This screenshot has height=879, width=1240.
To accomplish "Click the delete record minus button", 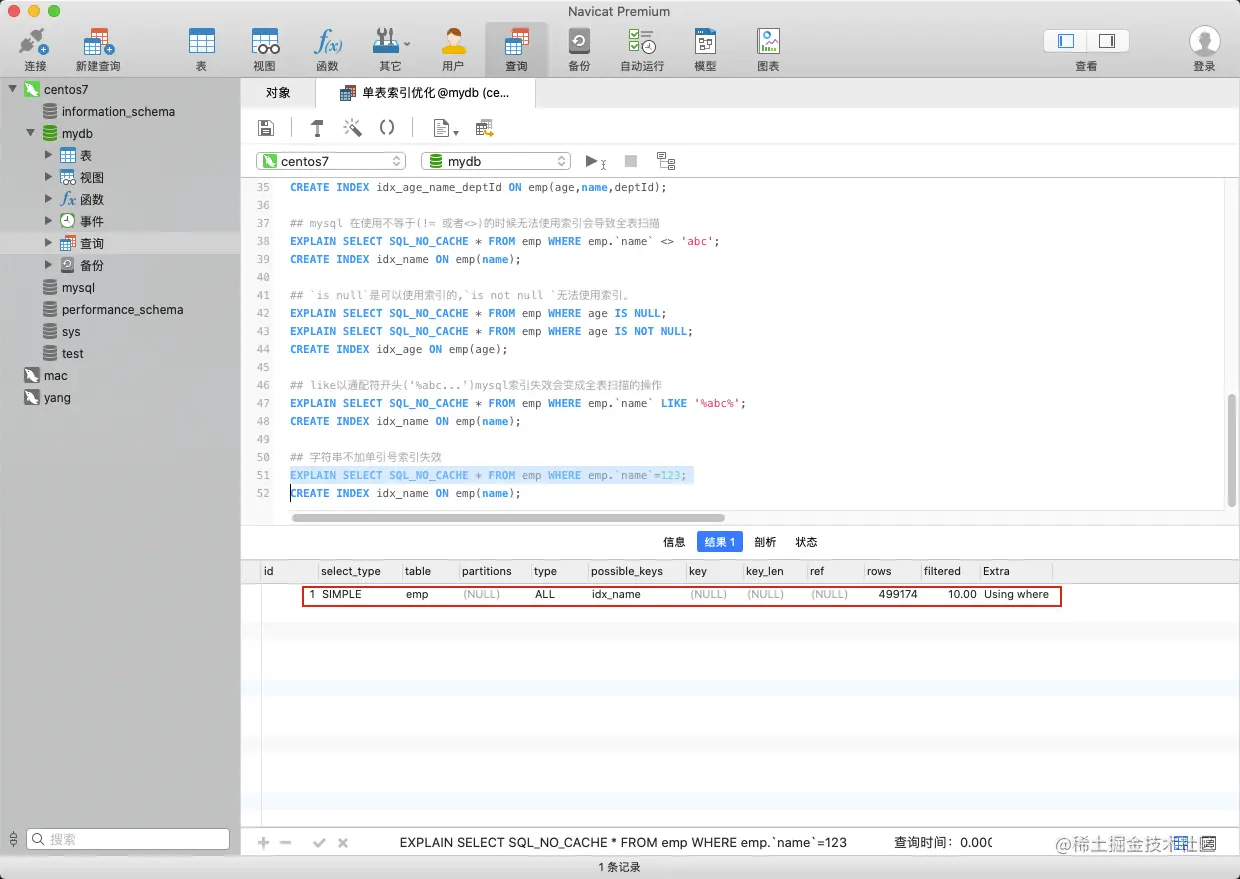I will click(286, 842).
